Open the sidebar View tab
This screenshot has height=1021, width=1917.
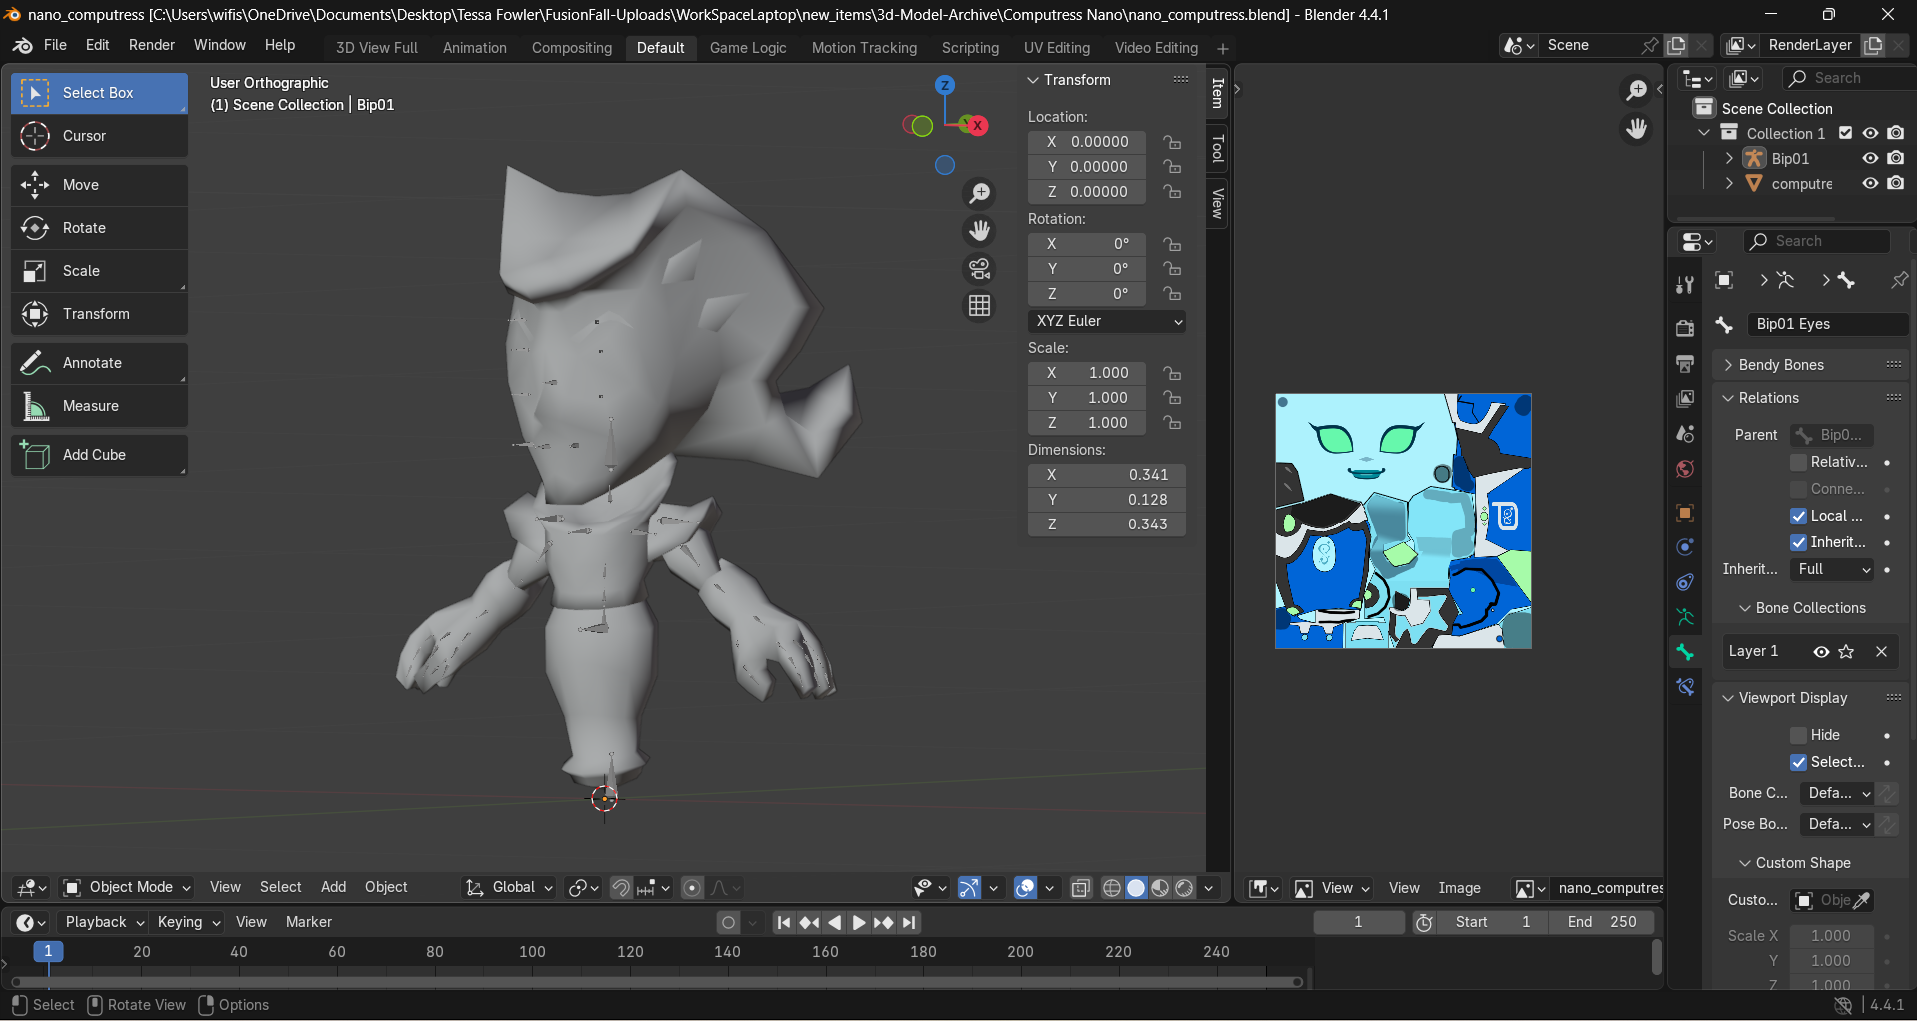(1217, 204)
